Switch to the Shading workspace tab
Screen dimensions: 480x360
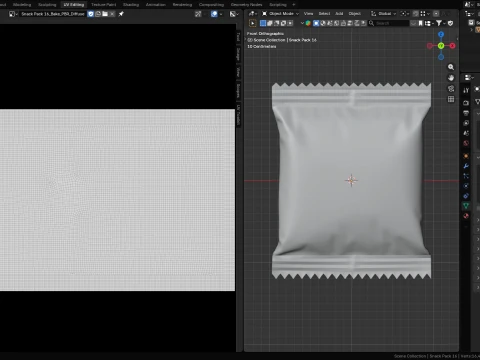click(x=131, y=5)
